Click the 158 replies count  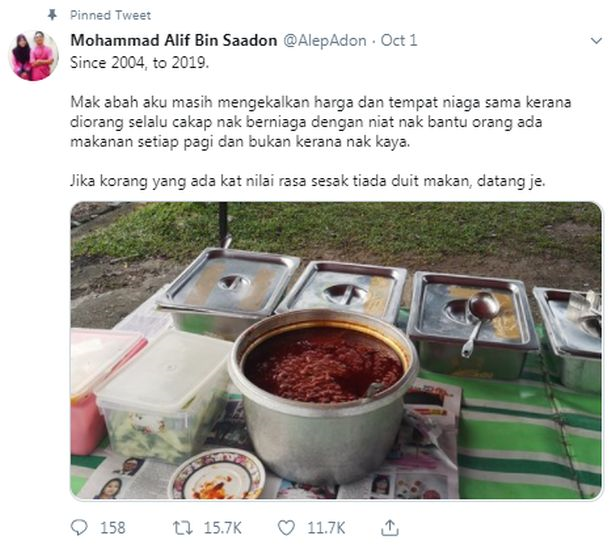(113, 528)
